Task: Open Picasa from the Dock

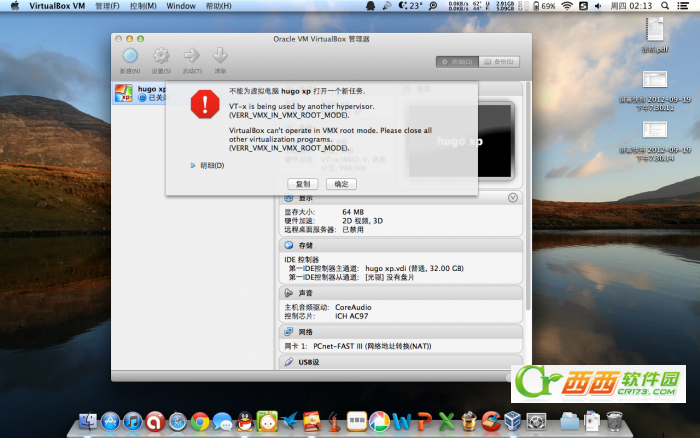Action: 379,421
